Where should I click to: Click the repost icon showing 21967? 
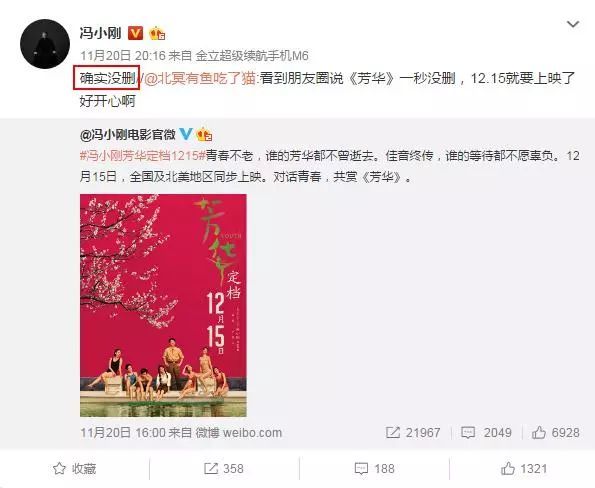tap(393, 433)
